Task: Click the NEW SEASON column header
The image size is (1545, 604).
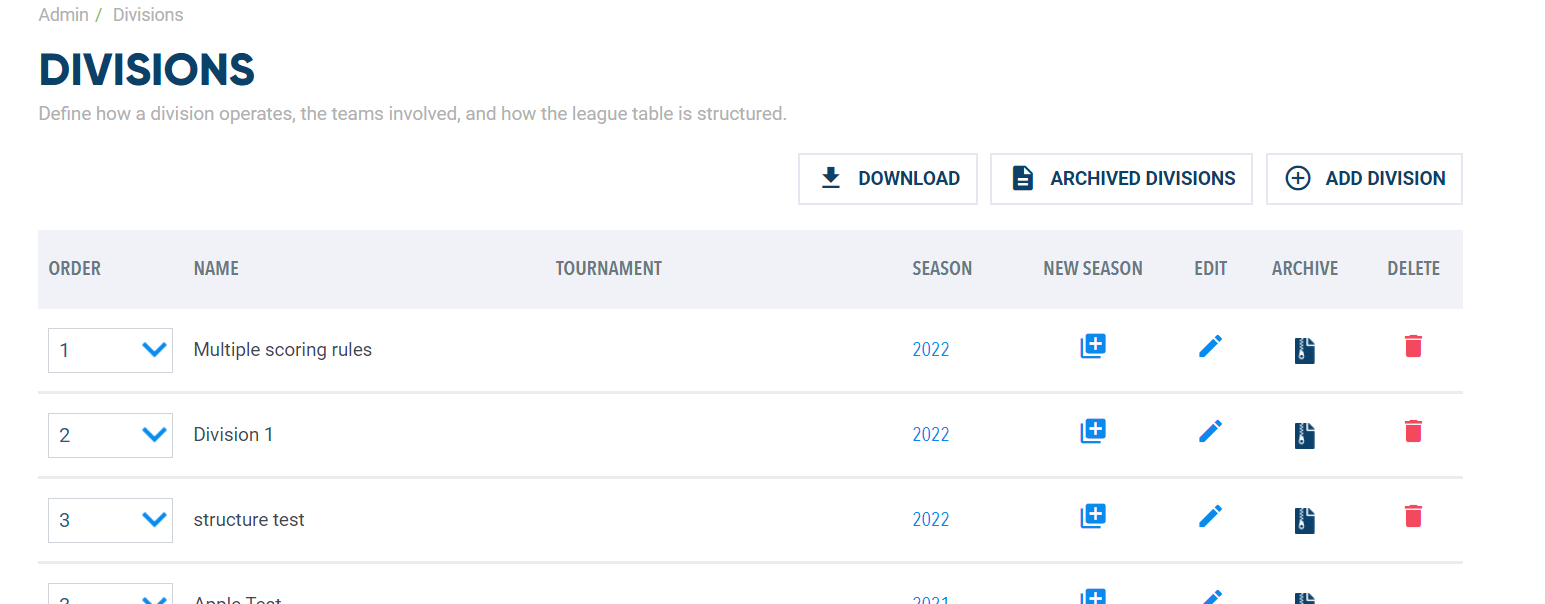Action: pyautogui.click(x=1093, y=268)
